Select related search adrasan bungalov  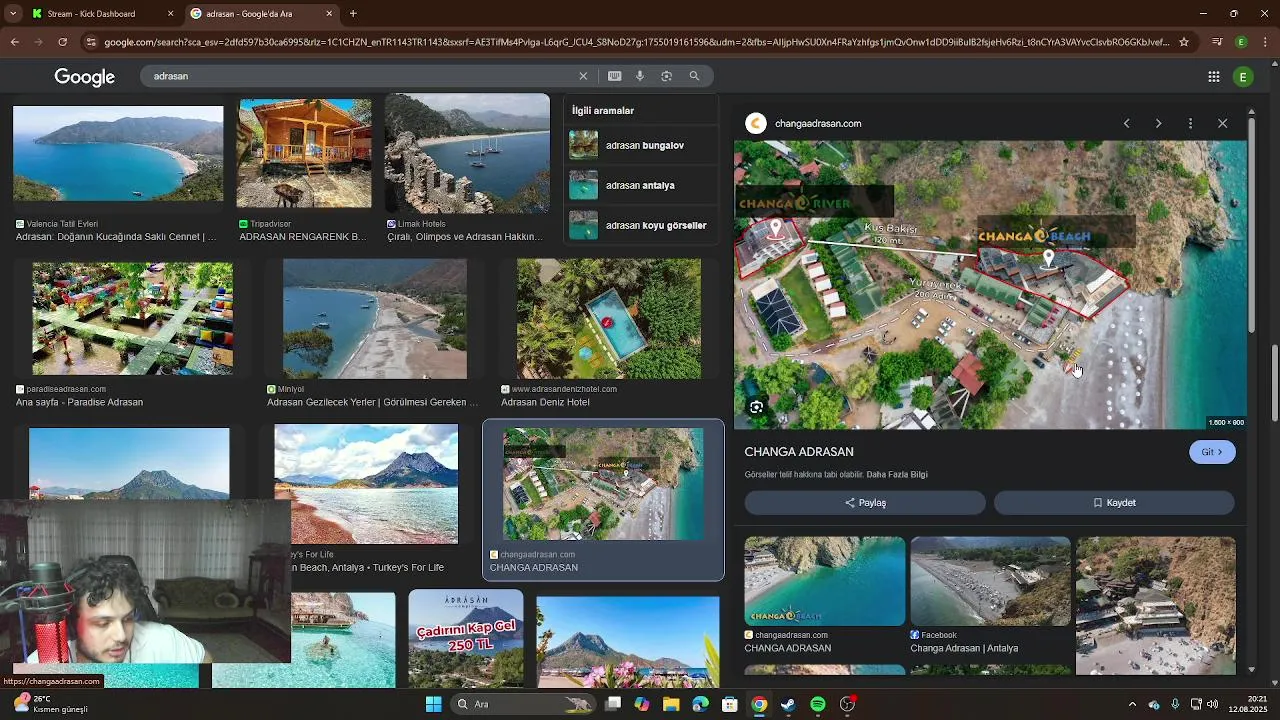point(640,145)
